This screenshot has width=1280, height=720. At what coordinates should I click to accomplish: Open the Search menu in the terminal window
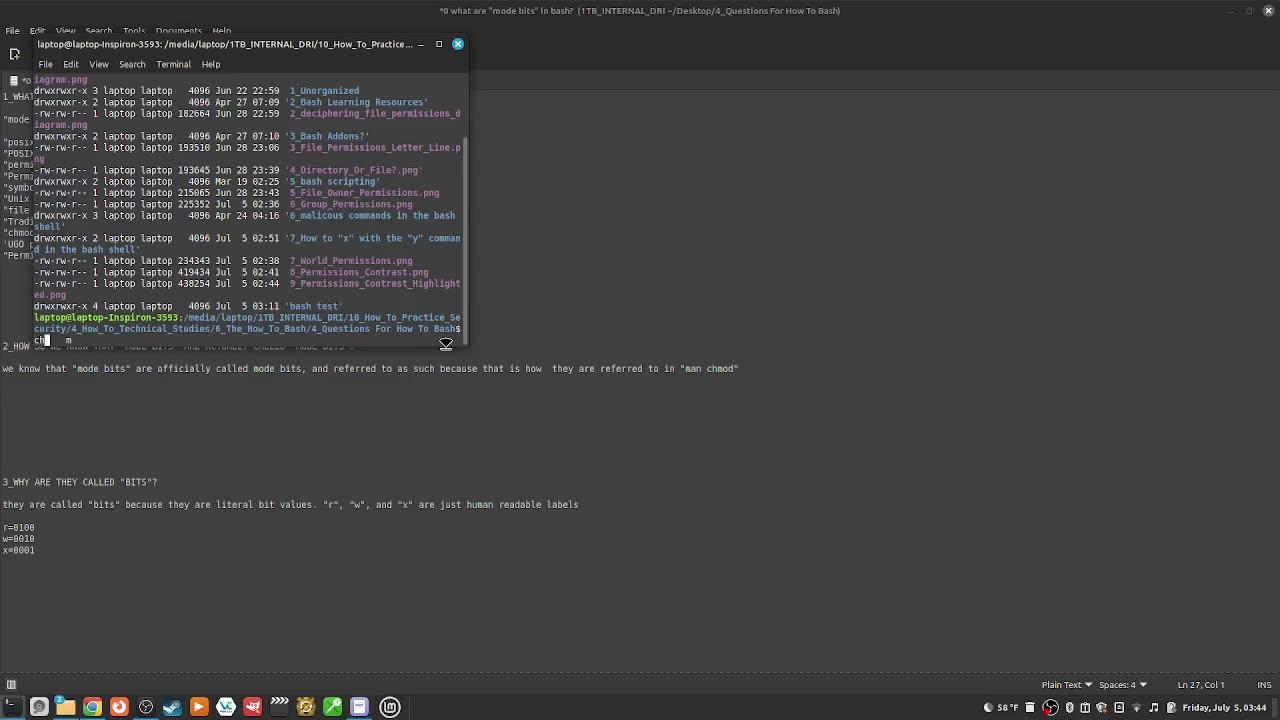(x=132, y=64)
